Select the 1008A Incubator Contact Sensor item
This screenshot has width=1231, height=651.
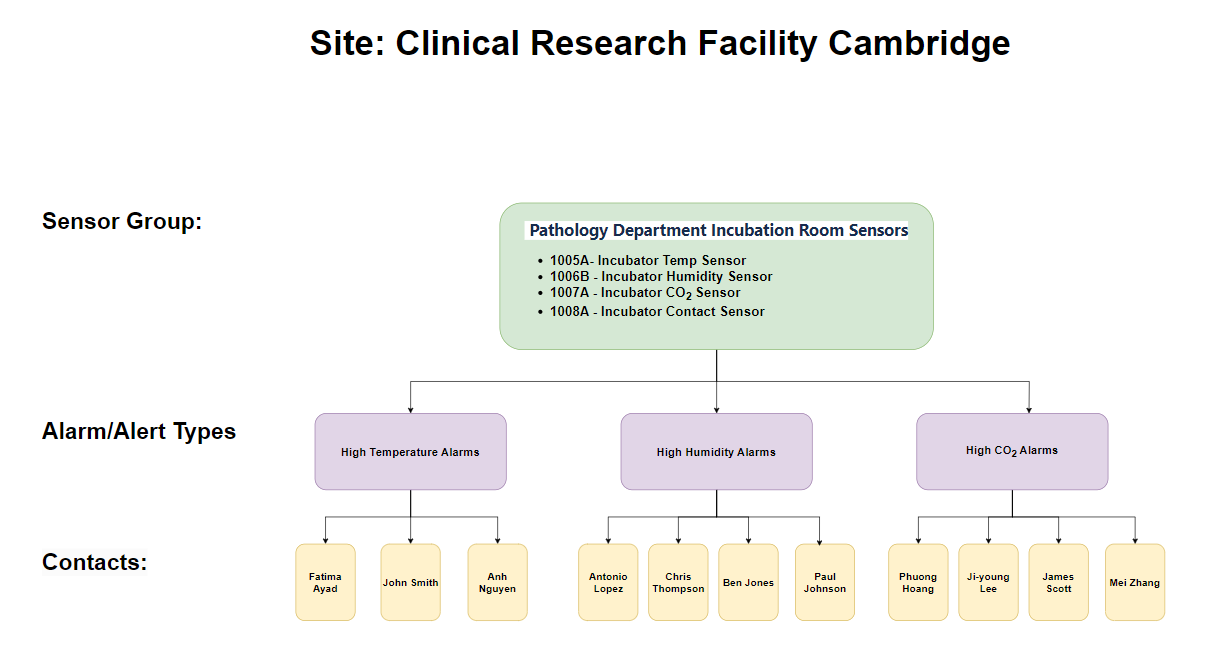[x=657, y=312]
